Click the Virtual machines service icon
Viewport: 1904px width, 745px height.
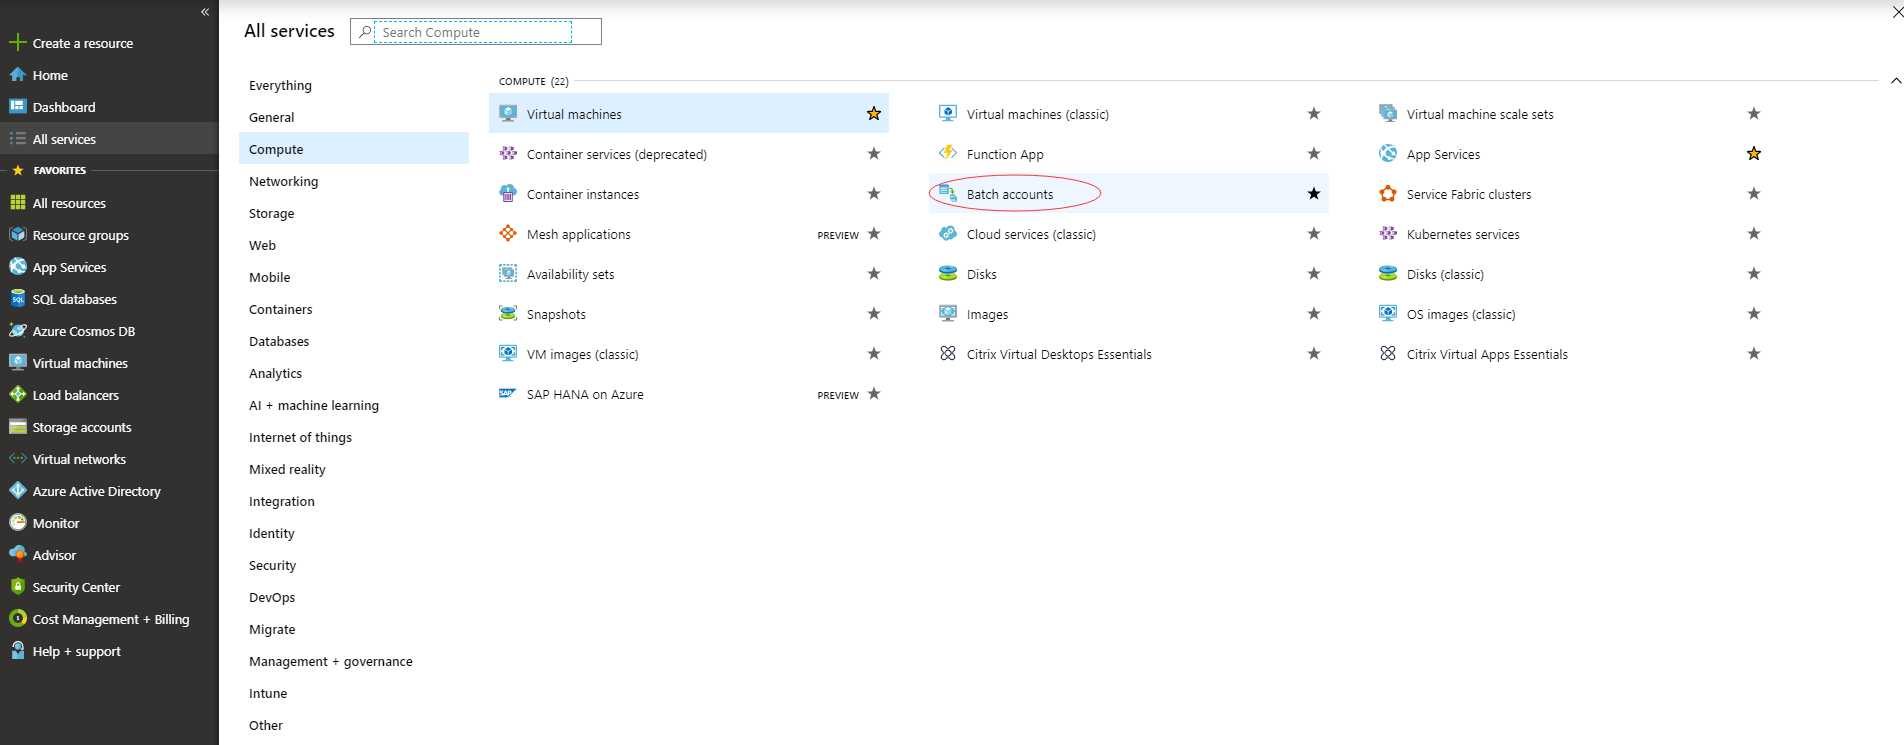pos(508,113)
